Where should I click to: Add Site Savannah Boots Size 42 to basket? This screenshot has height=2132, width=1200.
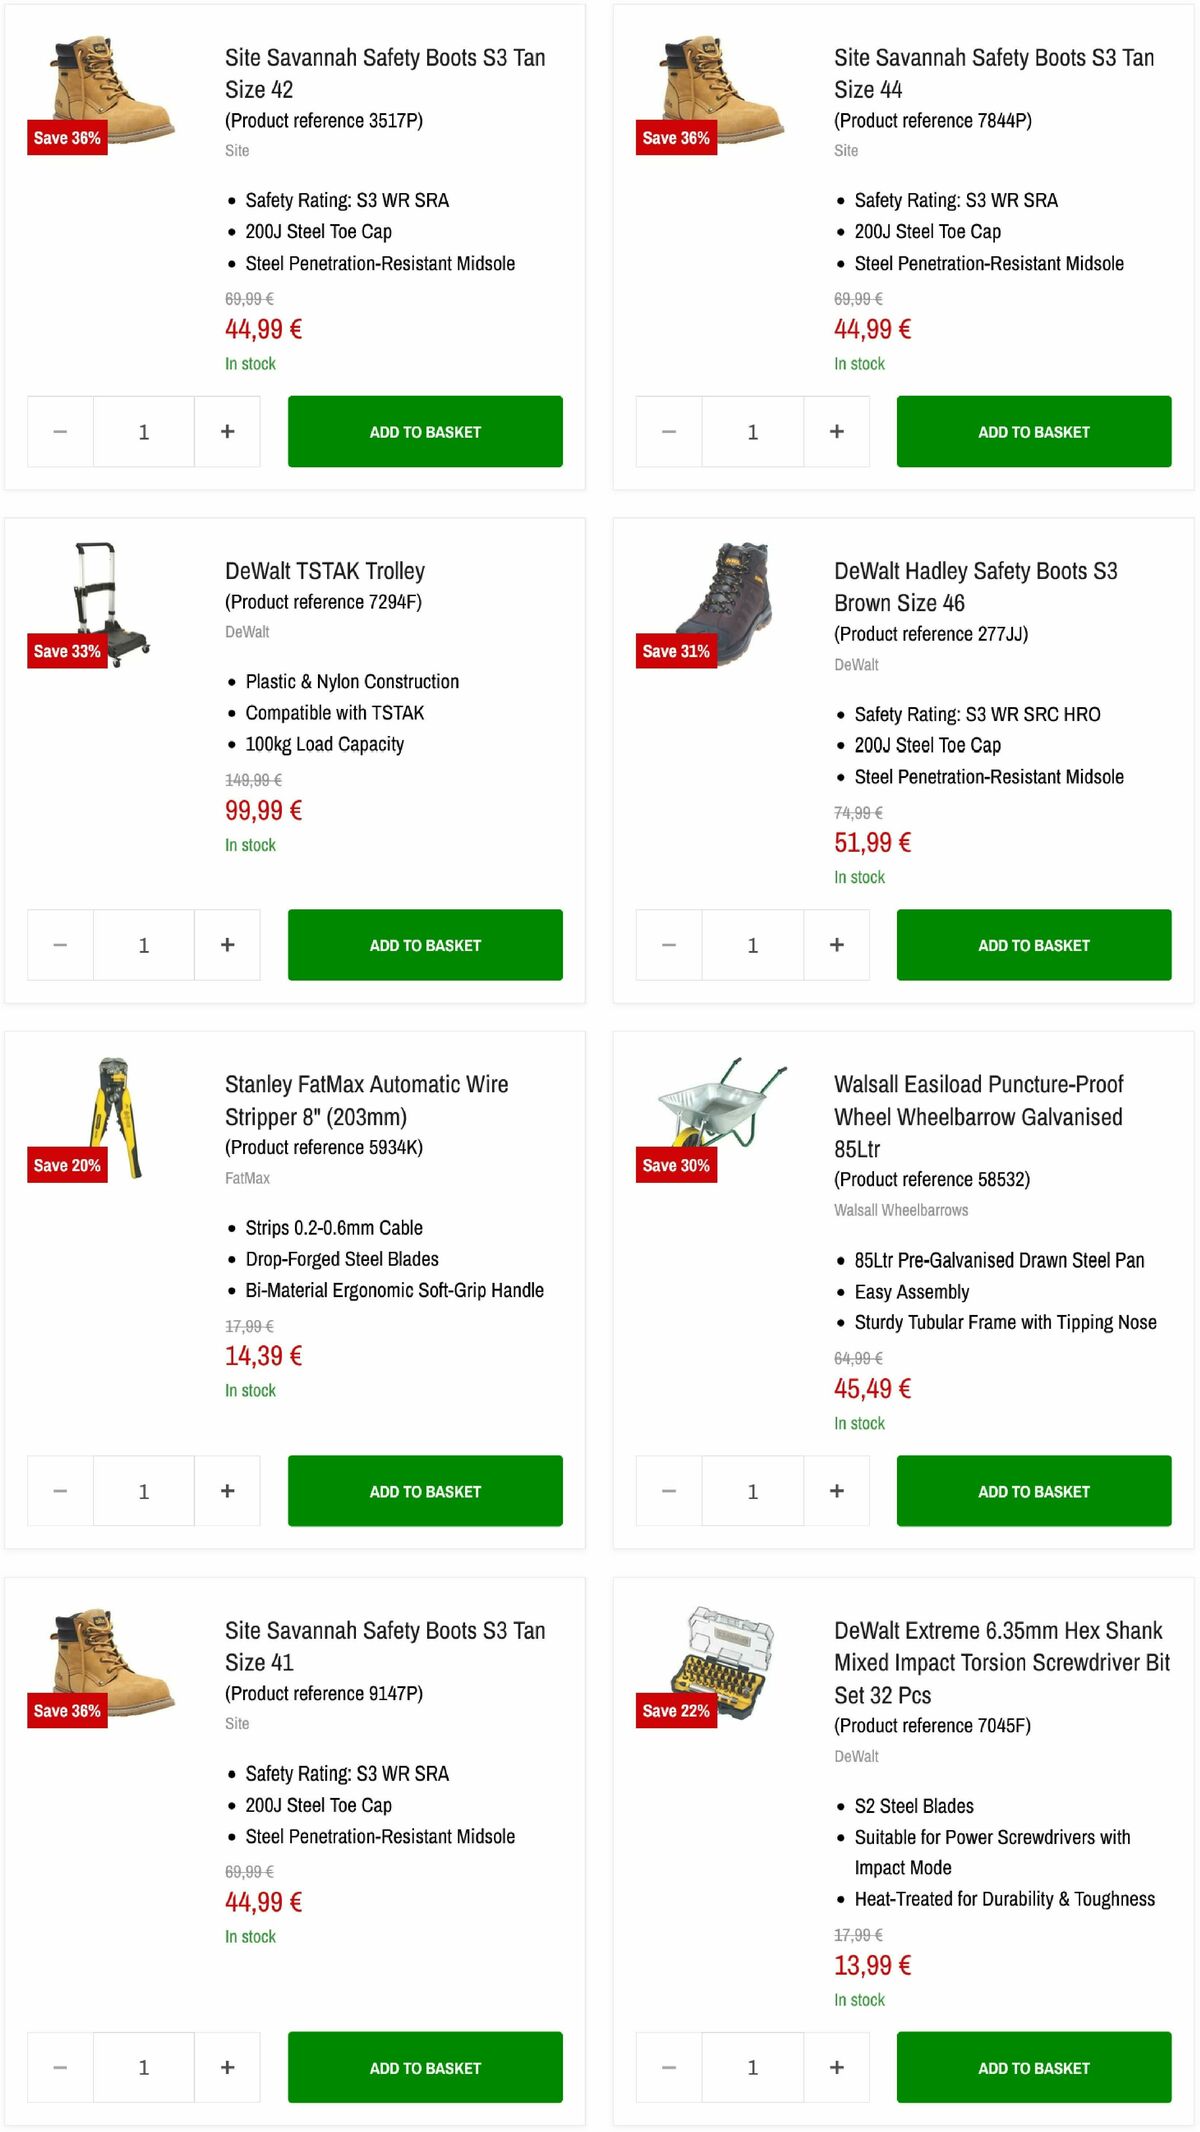(424, 431)
